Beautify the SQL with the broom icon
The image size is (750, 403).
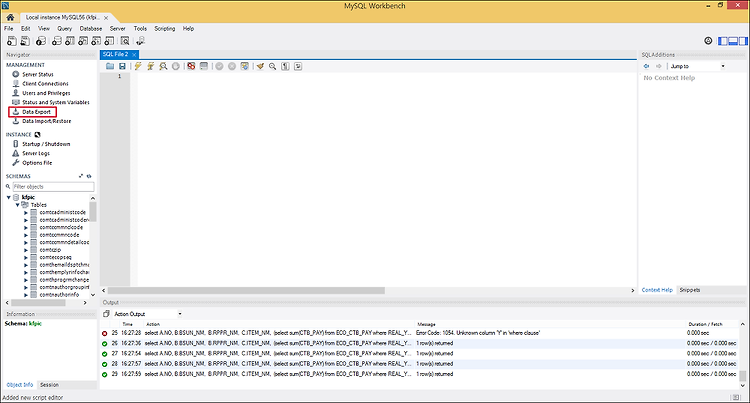click(x=260, y=66)
